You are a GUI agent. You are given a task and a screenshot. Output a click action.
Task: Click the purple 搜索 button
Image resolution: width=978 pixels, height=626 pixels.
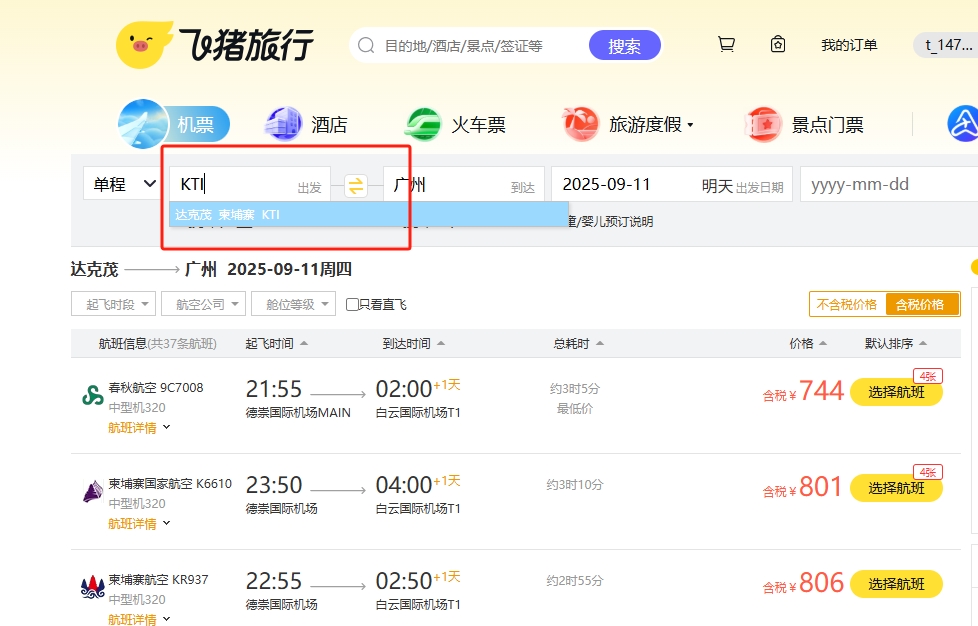624,46
